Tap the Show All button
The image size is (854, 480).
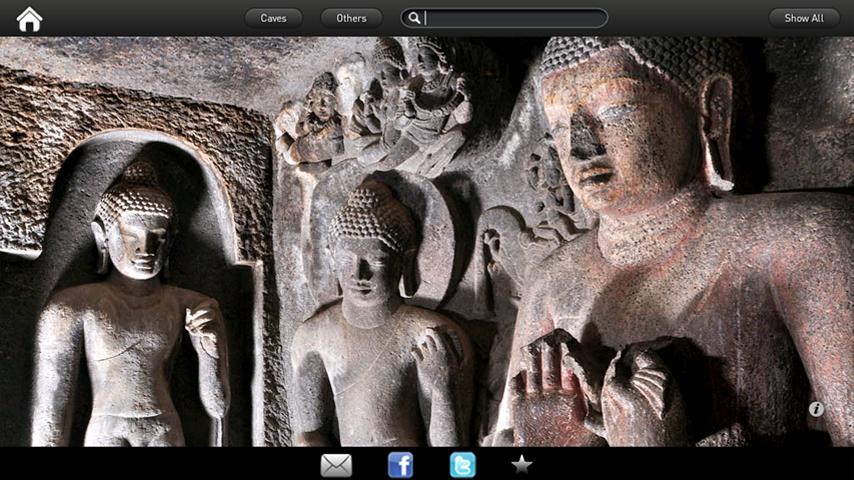click(x=804, y=19)
